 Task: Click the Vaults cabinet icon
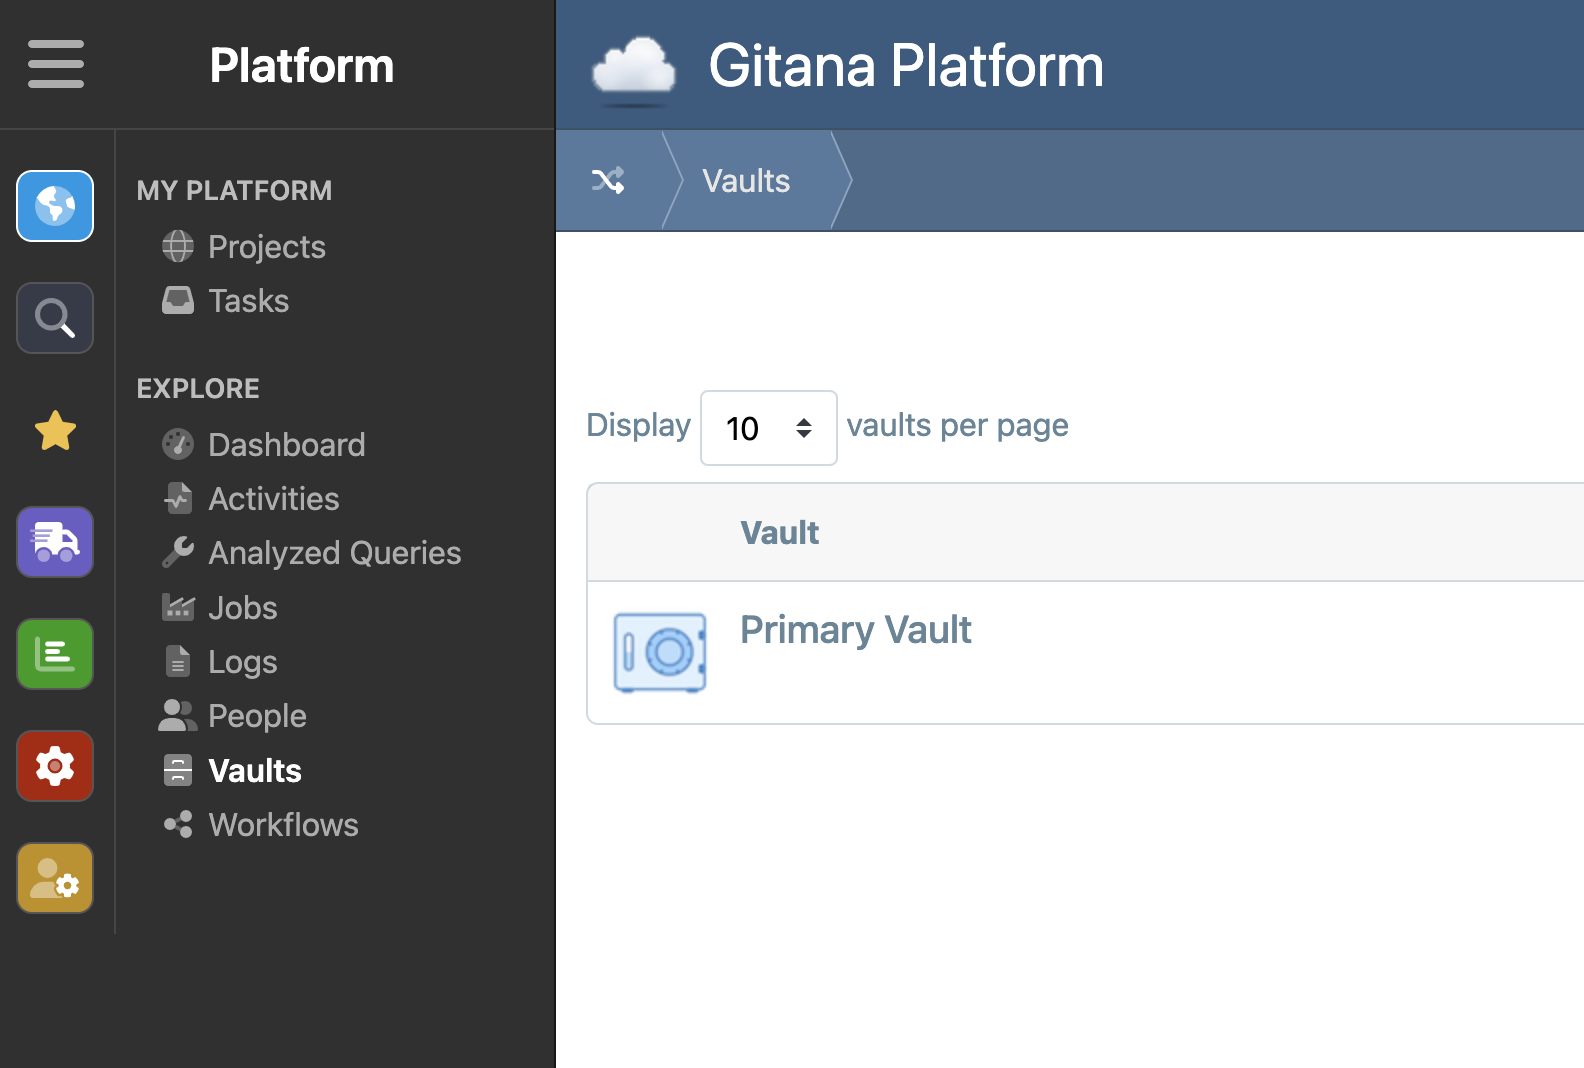pyautogui.click(x=178, y=770)
